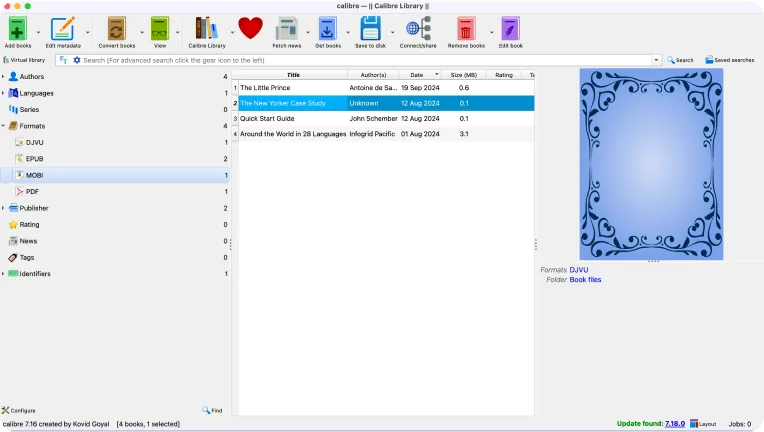The image size is (764, 432).
Task: Click the Calibre Library icon
Action: (207, 29)
